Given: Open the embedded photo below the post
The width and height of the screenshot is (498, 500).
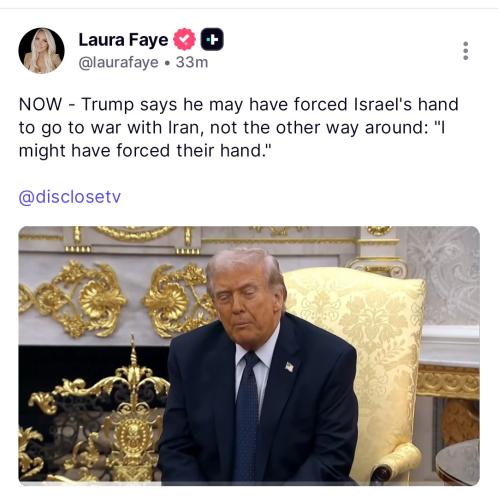Looking at the screenshot, I should coord(249,355).
